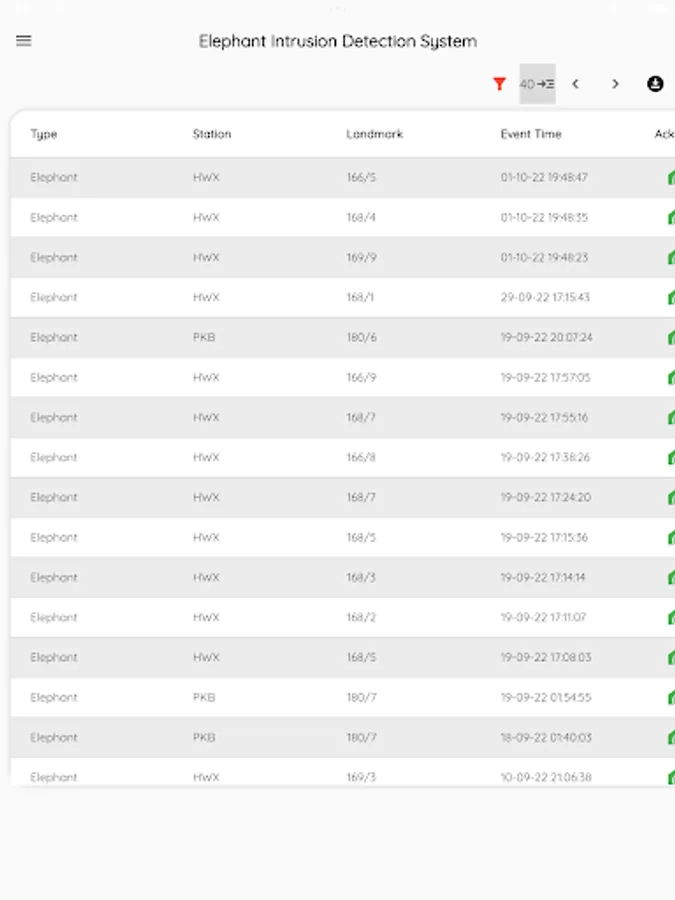The image size is (675, 900).
Task: Go to next page of events
Action: pyautogui.click(x=615, y=84)
